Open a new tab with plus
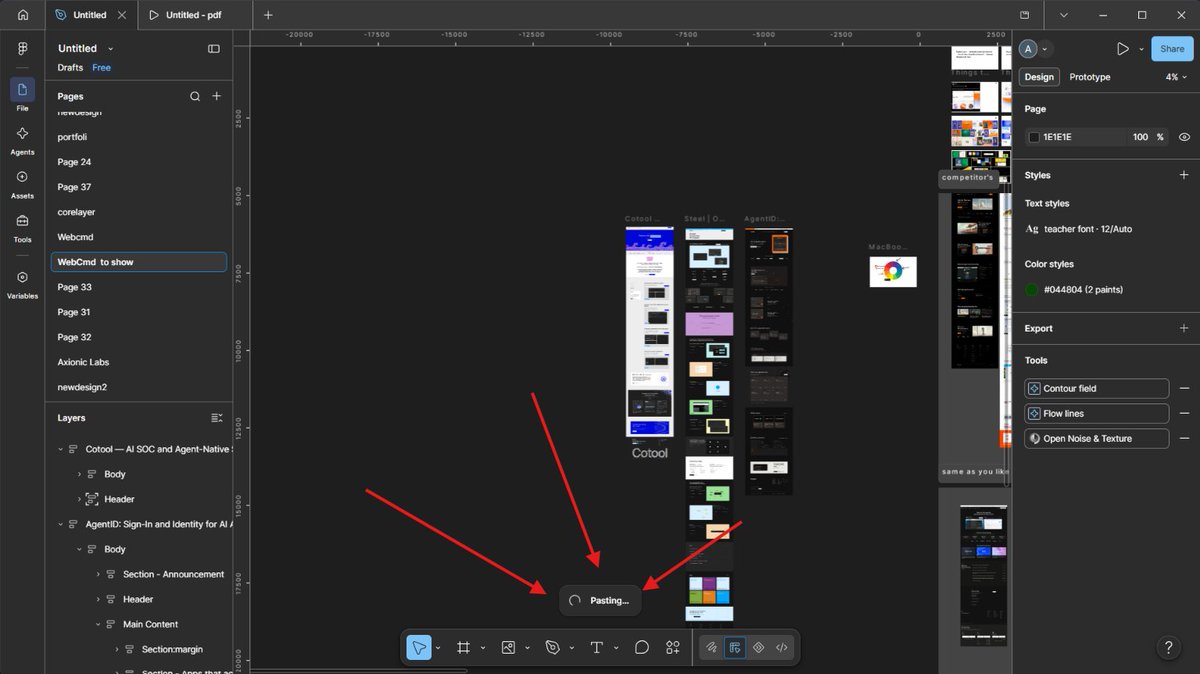Screen dimensions: 1200x674 (x=268, y=15)
